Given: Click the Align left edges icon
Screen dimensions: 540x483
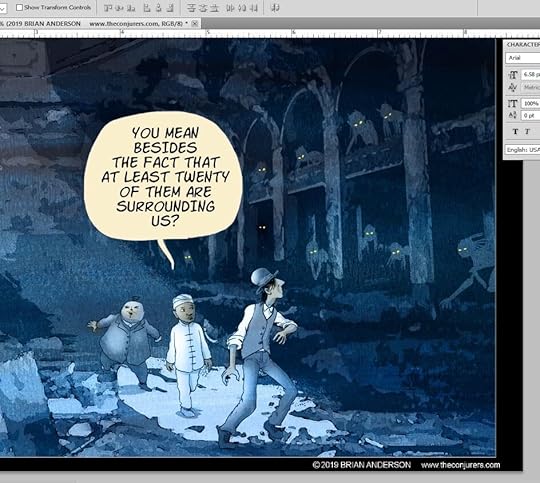Looking at the screenshot, I should coord(147,8).
